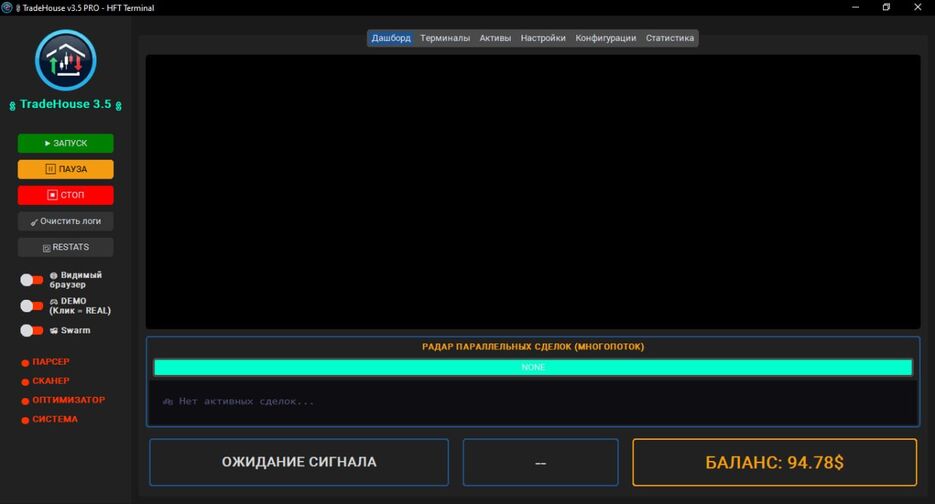Click the RESTATS button
935x504 pixels.
pyautogui.click(x=66, y=247)
